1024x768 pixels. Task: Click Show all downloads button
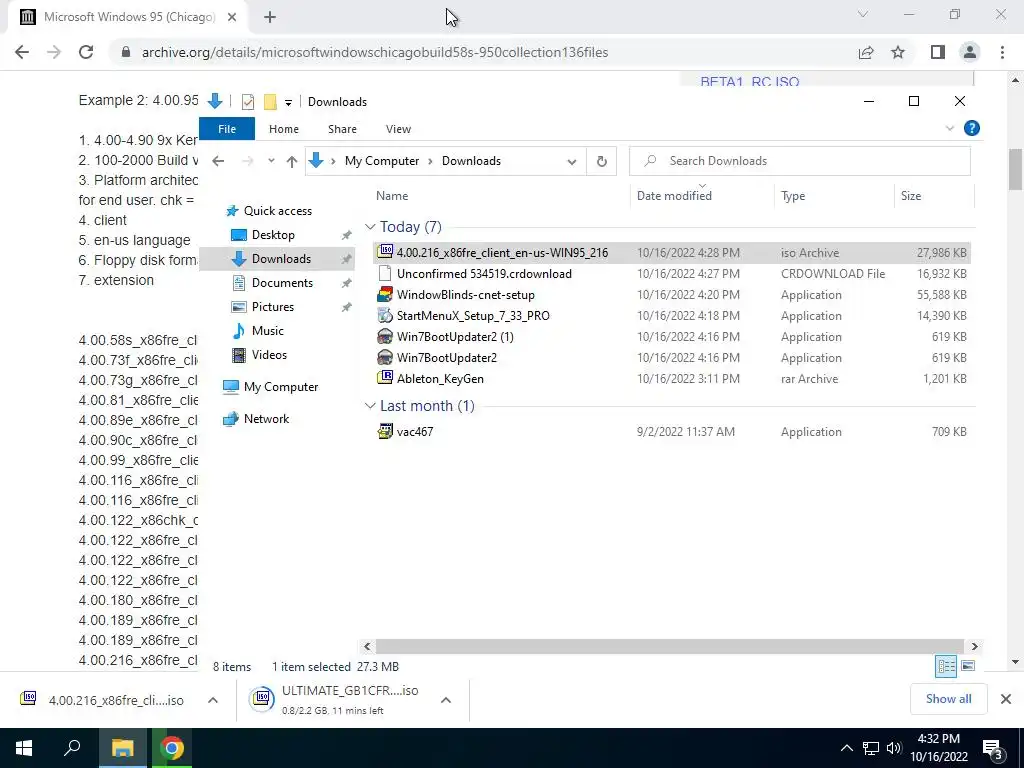(948, 699)
